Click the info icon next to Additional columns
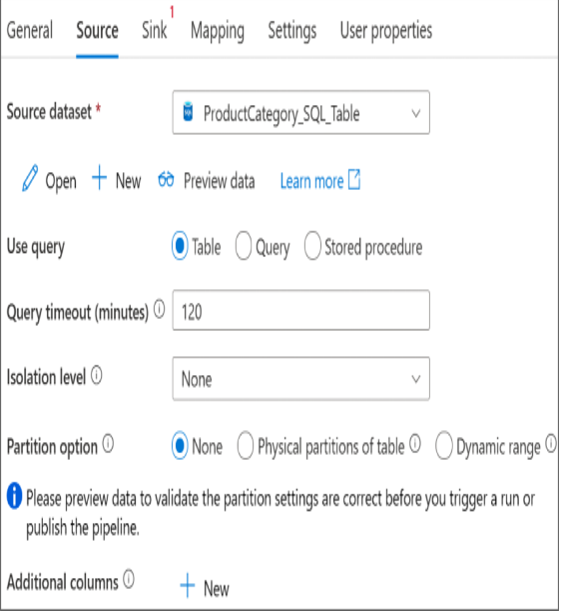561x611 pixels. click(129, 579)
